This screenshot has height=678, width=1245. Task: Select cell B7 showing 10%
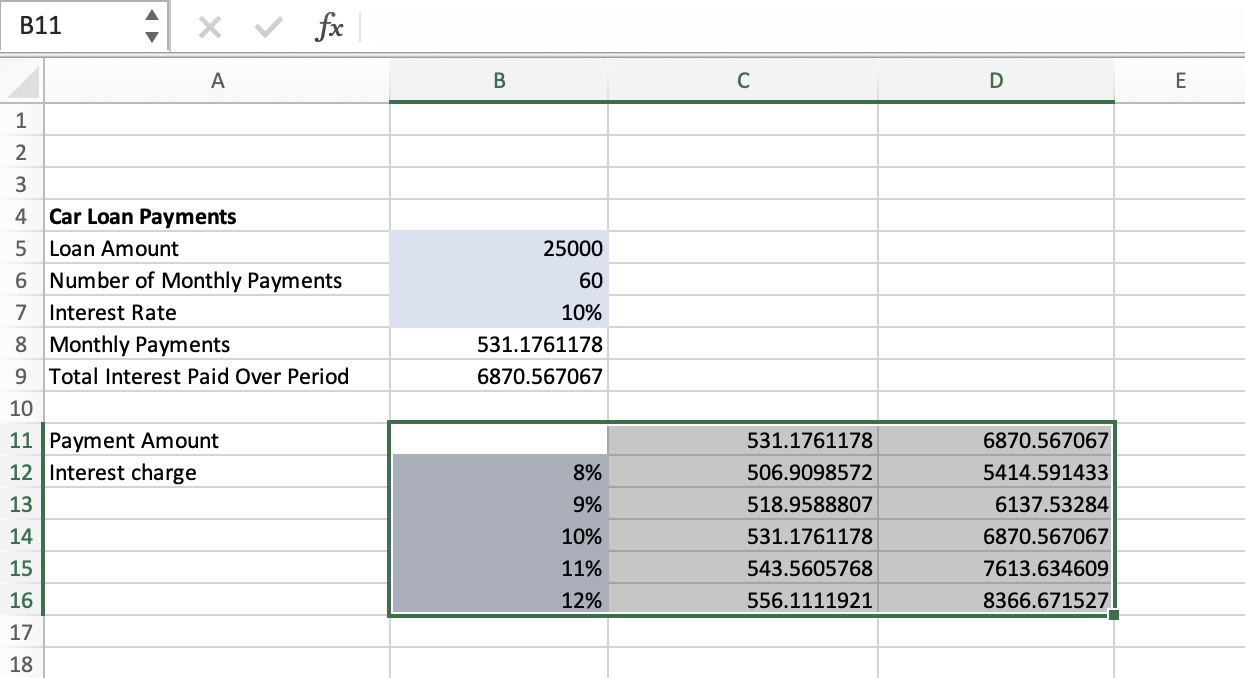coord(498,312)
